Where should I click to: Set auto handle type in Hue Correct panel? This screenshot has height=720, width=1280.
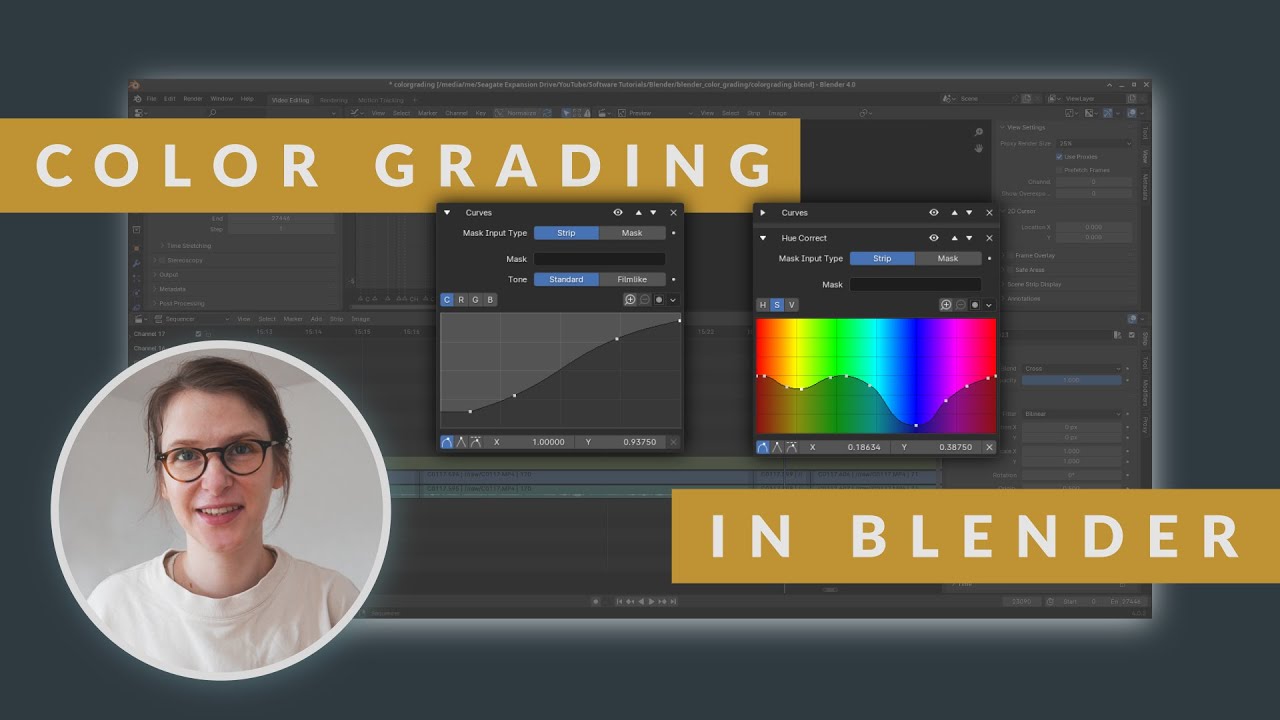(x=763, y=447)
